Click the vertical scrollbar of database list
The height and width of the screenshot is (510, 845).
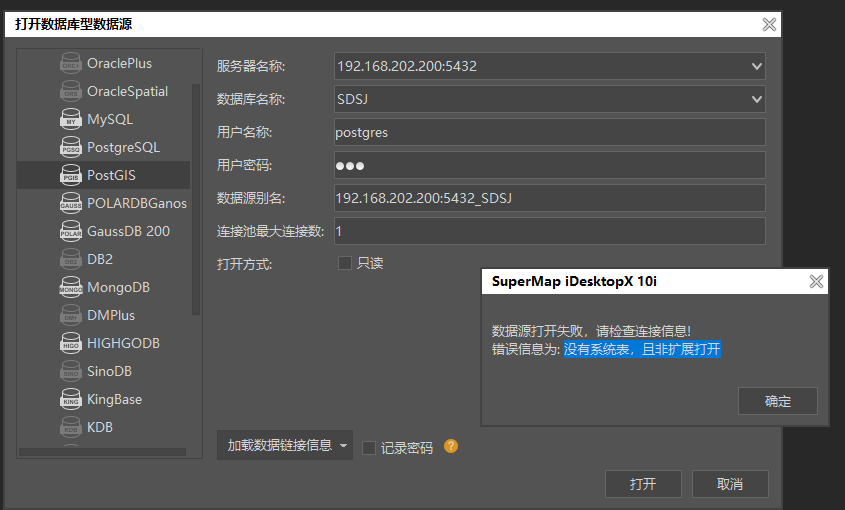point(196,199)
